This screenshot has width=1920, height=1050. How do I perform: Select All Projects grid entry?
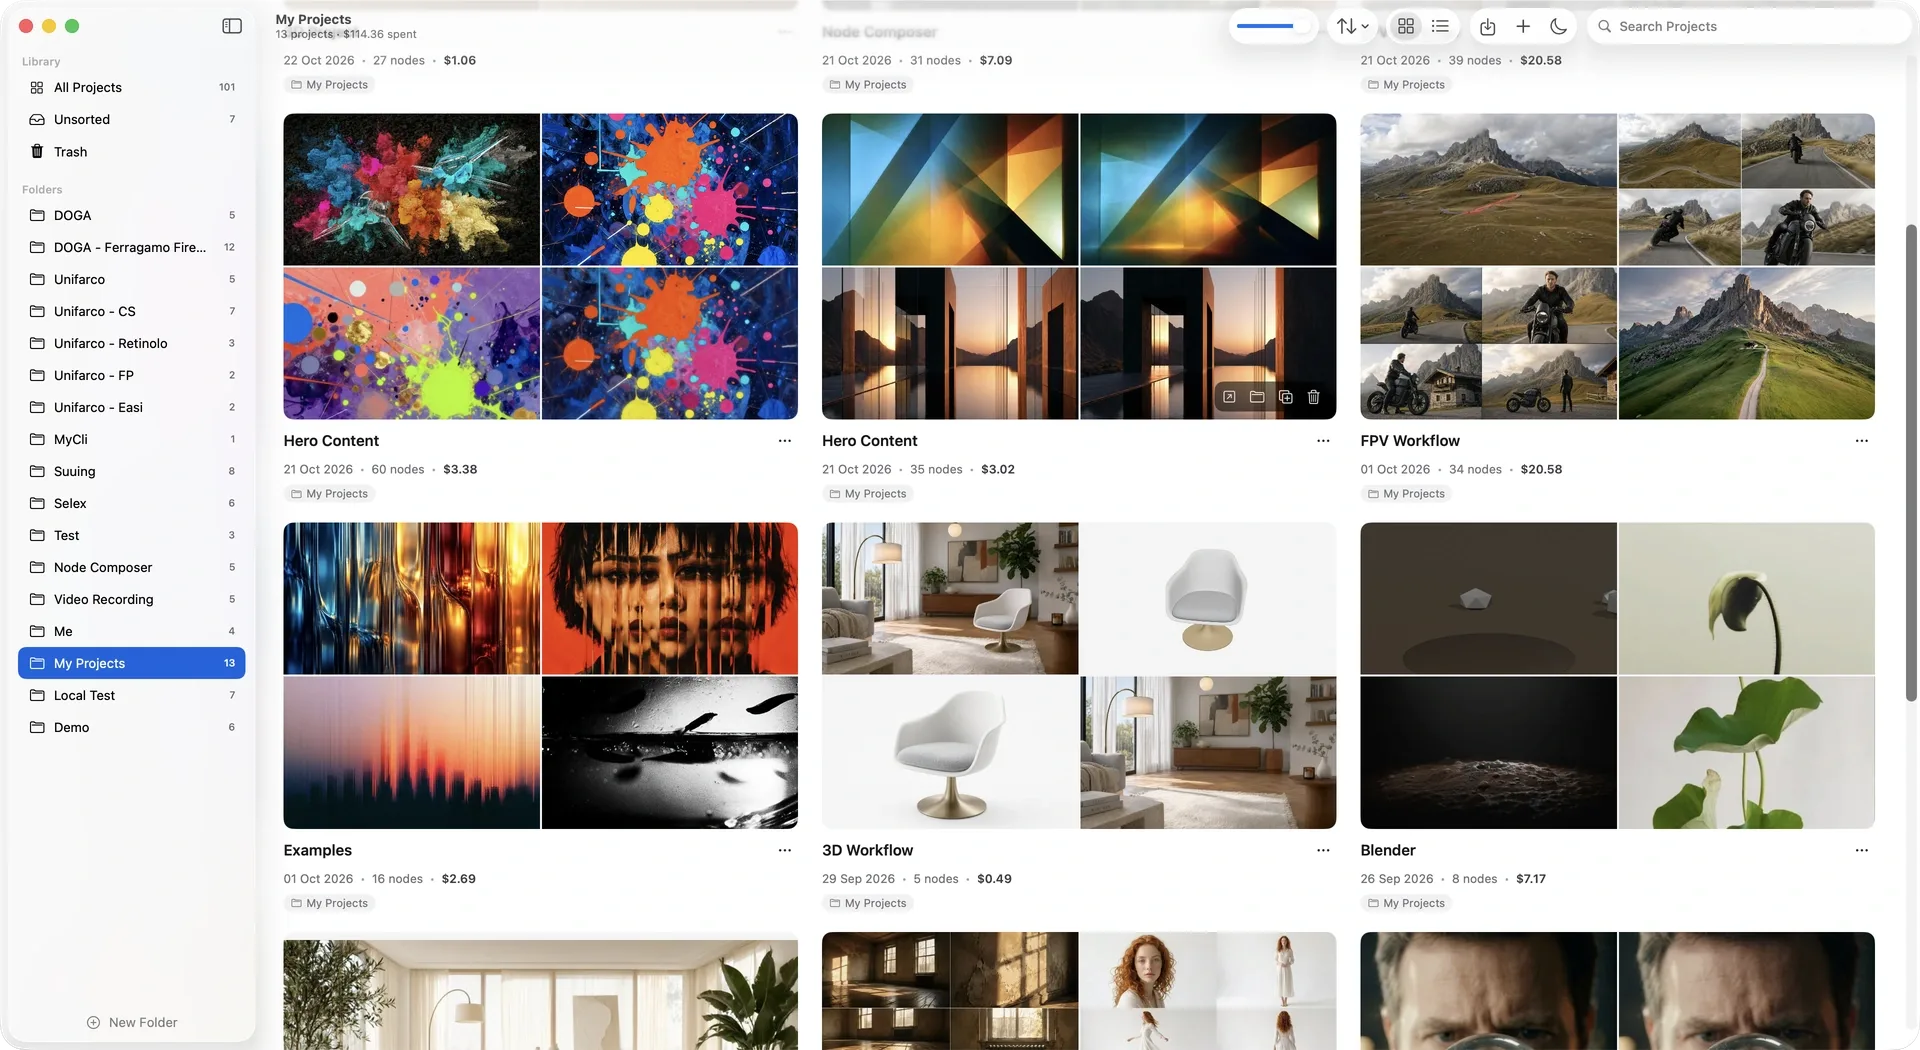click(132, 88)
